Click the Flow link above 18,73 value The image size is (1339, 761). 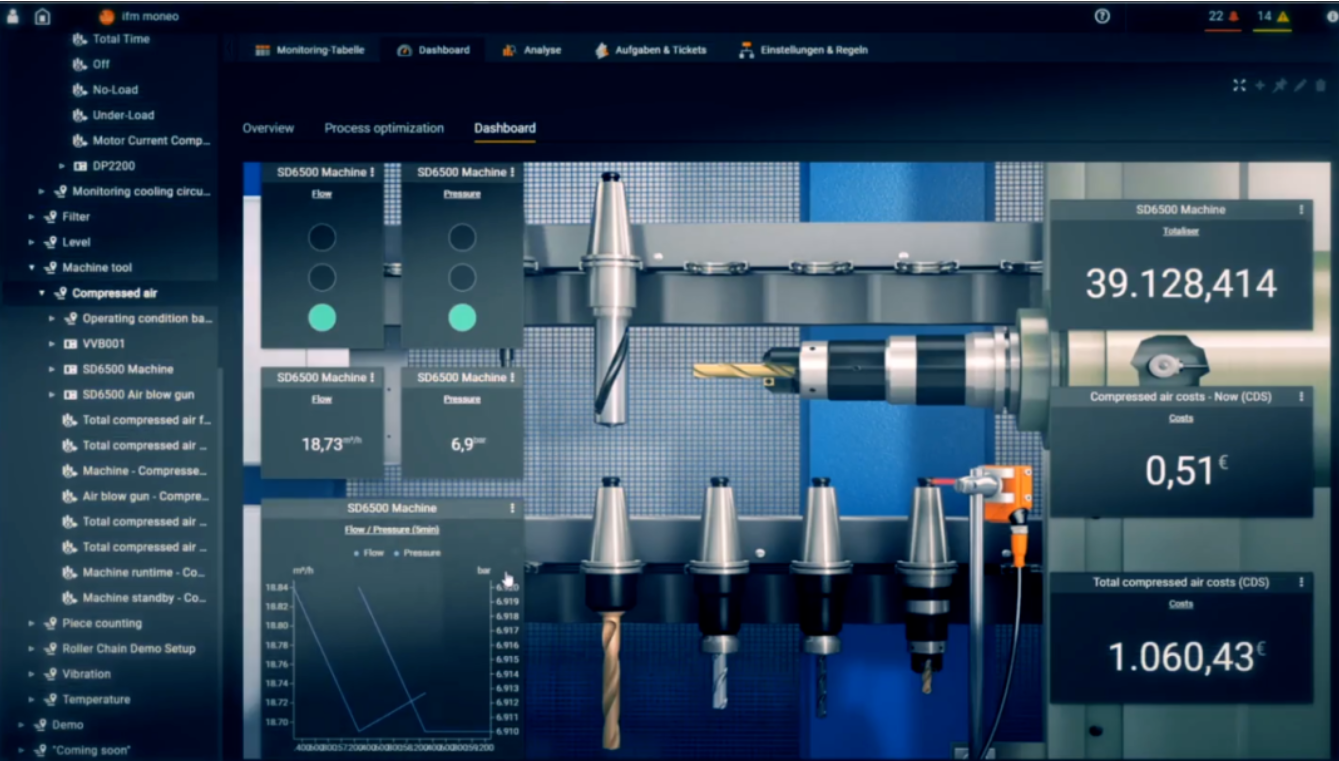(322, 399)
